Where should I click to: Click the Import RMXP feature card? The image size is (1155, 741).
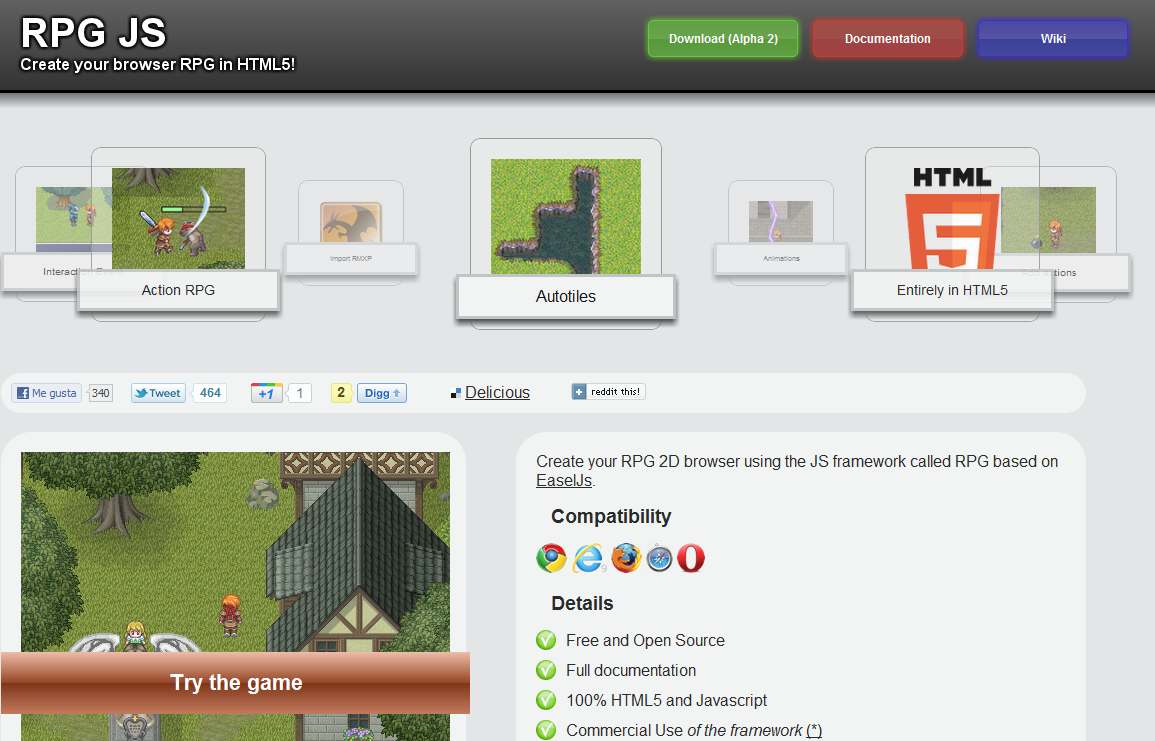[351, 230]
